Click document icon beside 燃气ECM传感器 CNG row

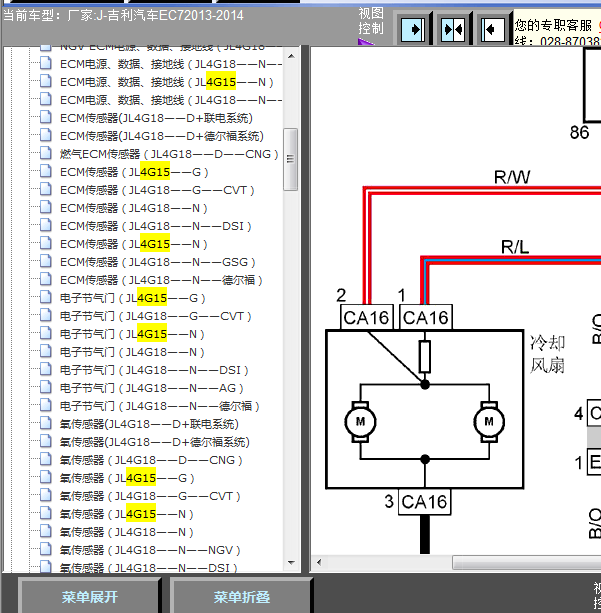click(x=46, y=153)
